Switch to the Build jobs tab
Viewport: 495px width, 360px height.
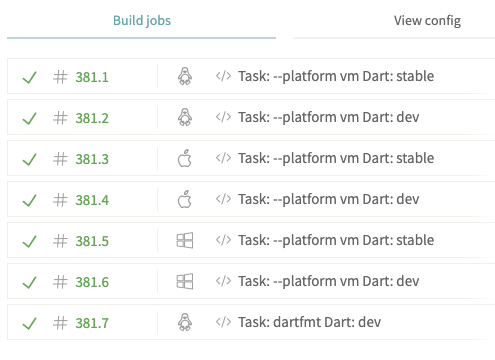pos(142,21)
